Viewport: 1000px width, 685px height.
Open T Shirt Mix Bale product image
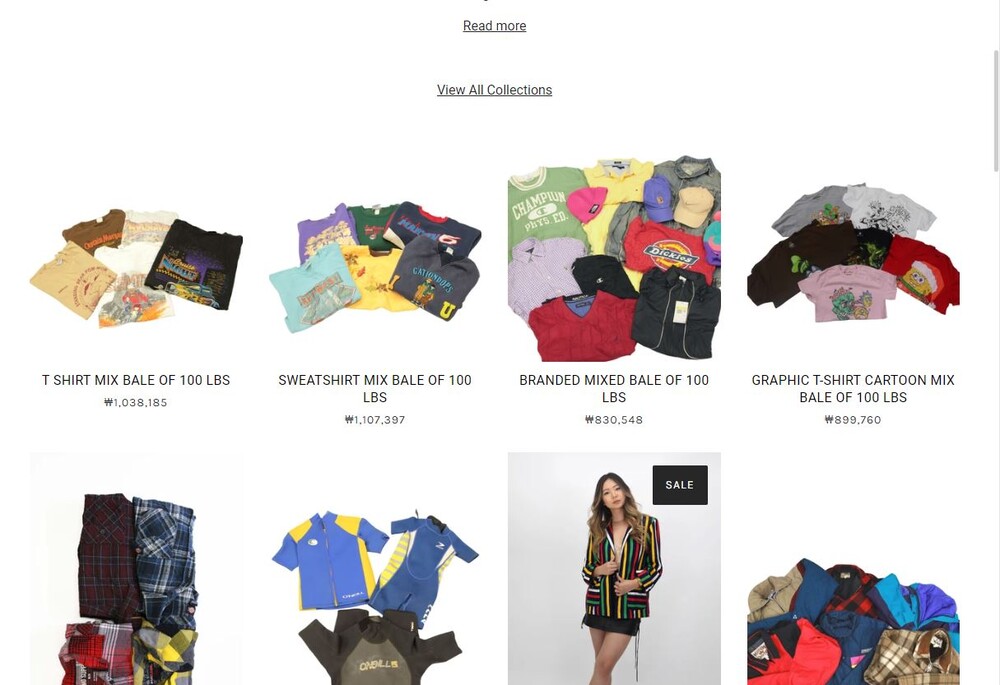pos(136,258)
